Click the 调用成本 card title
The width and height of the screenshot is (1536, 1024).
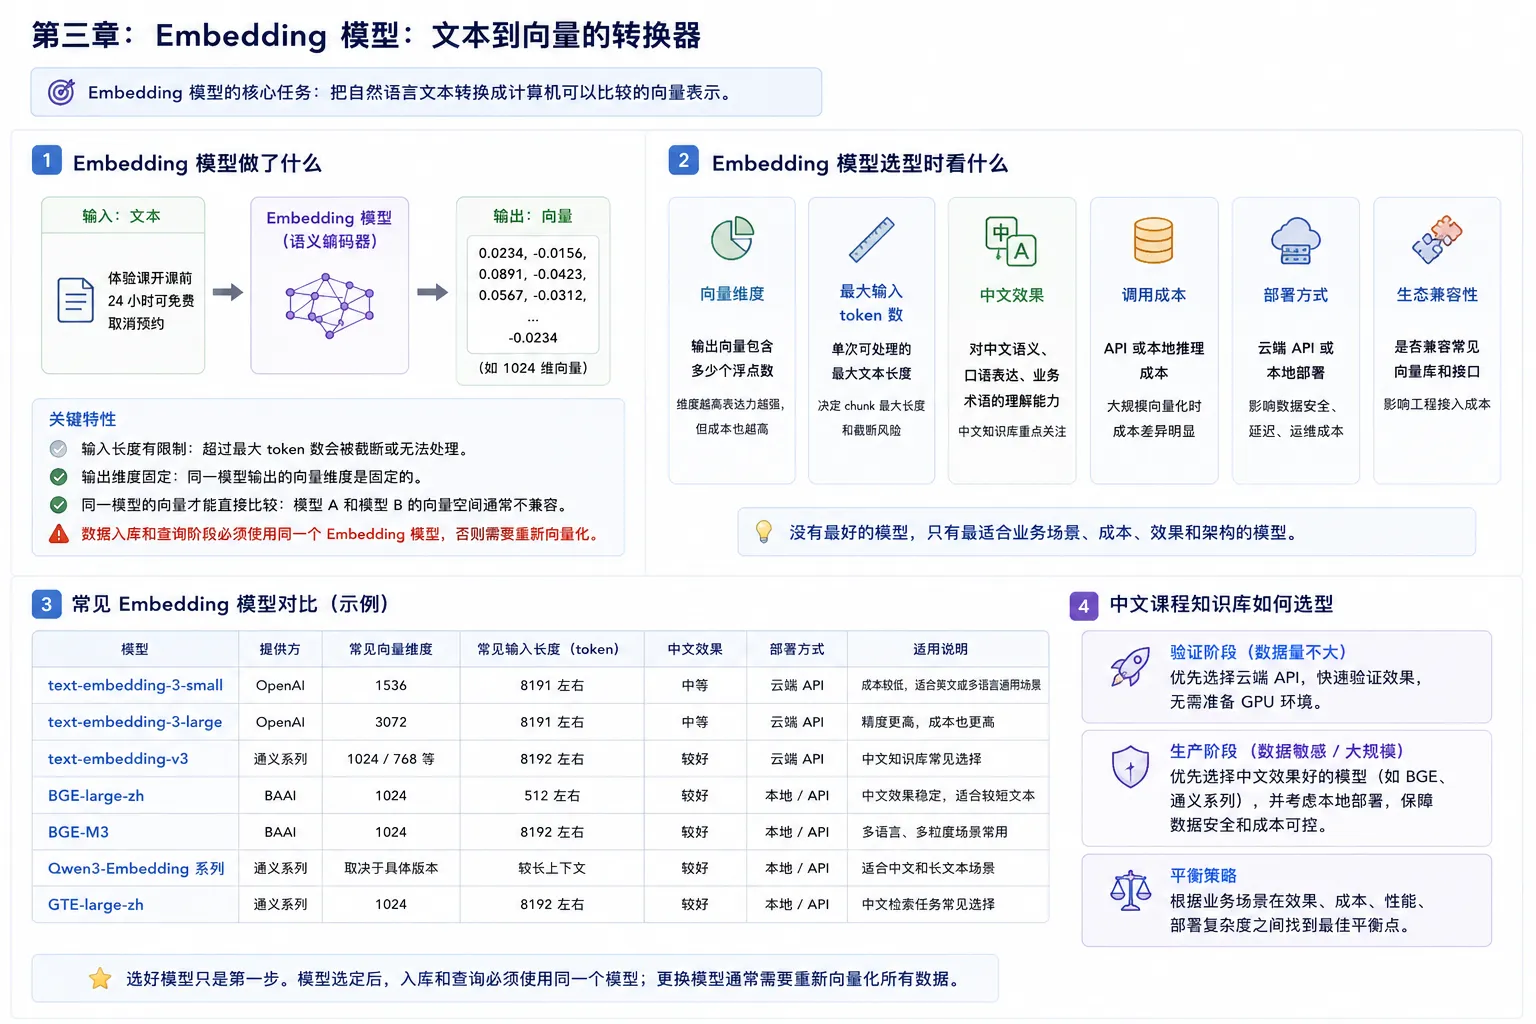tap(1154, 295)
